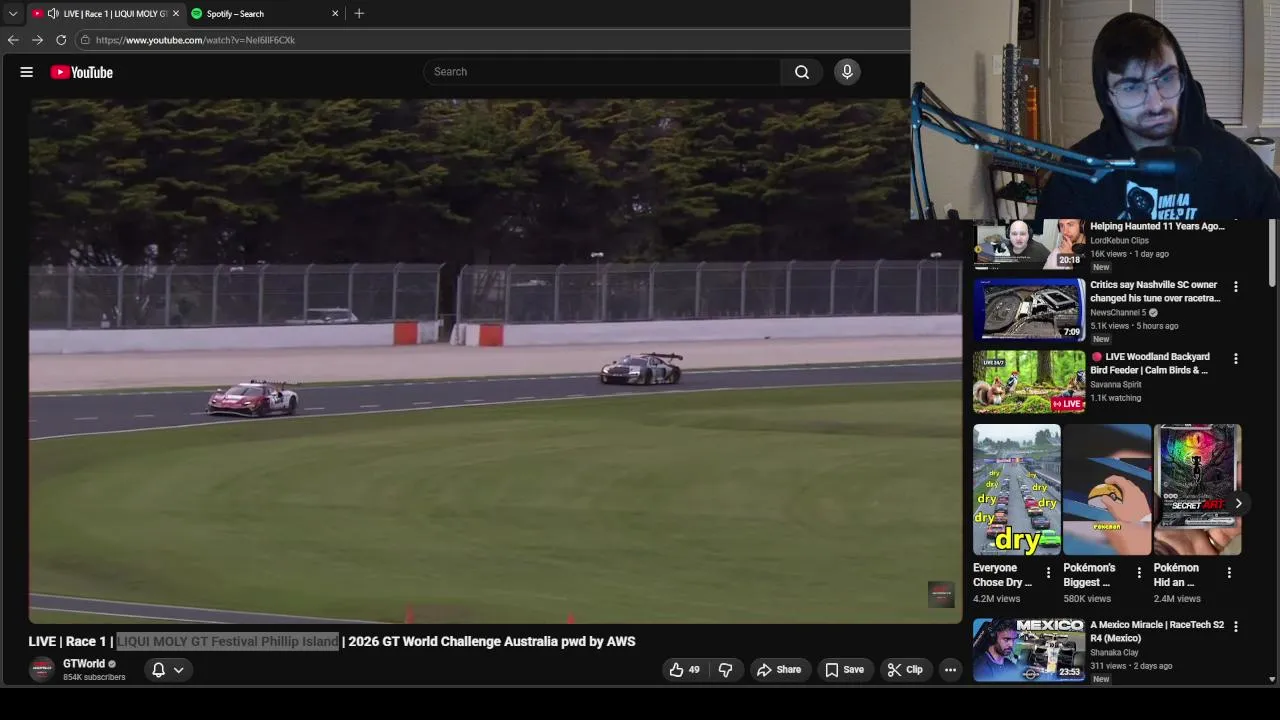Toggle the notification bell for GTWorld
The height and width of the screenshot is (720, 1280).
[x=158, y=670]
